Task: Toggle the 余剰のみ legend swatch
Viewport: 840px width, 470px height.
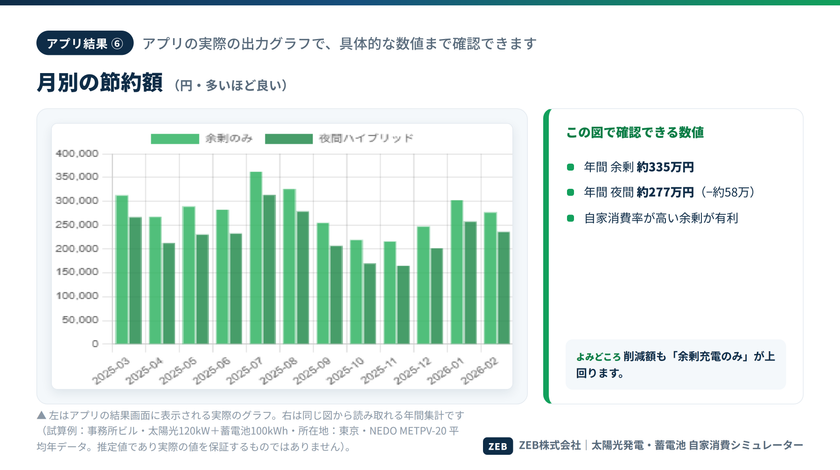Action: pos(175,139)
